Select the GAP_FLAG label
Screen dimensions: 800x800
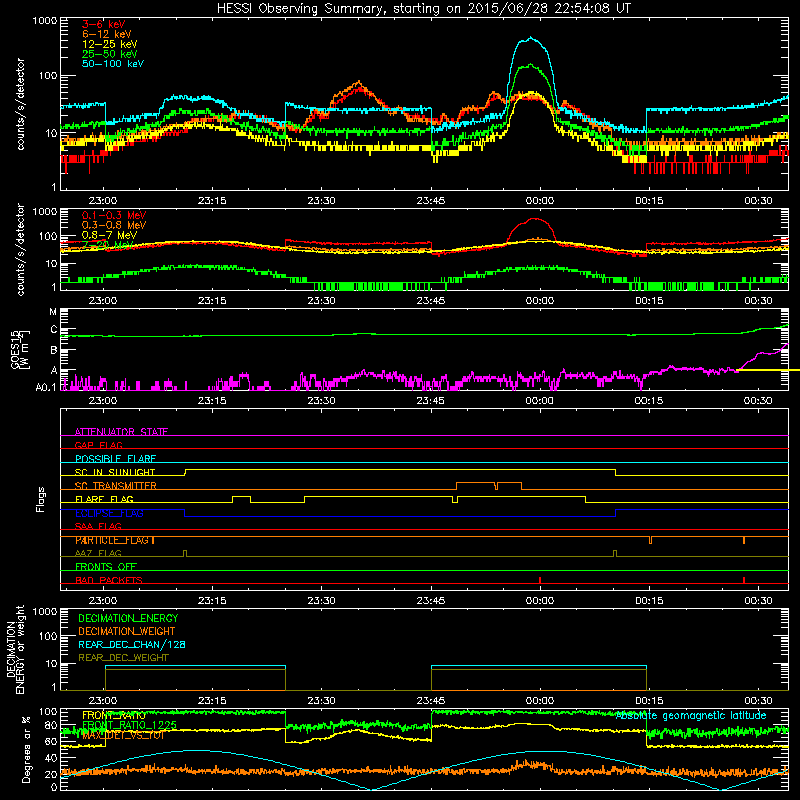click(x=98, y=445)
